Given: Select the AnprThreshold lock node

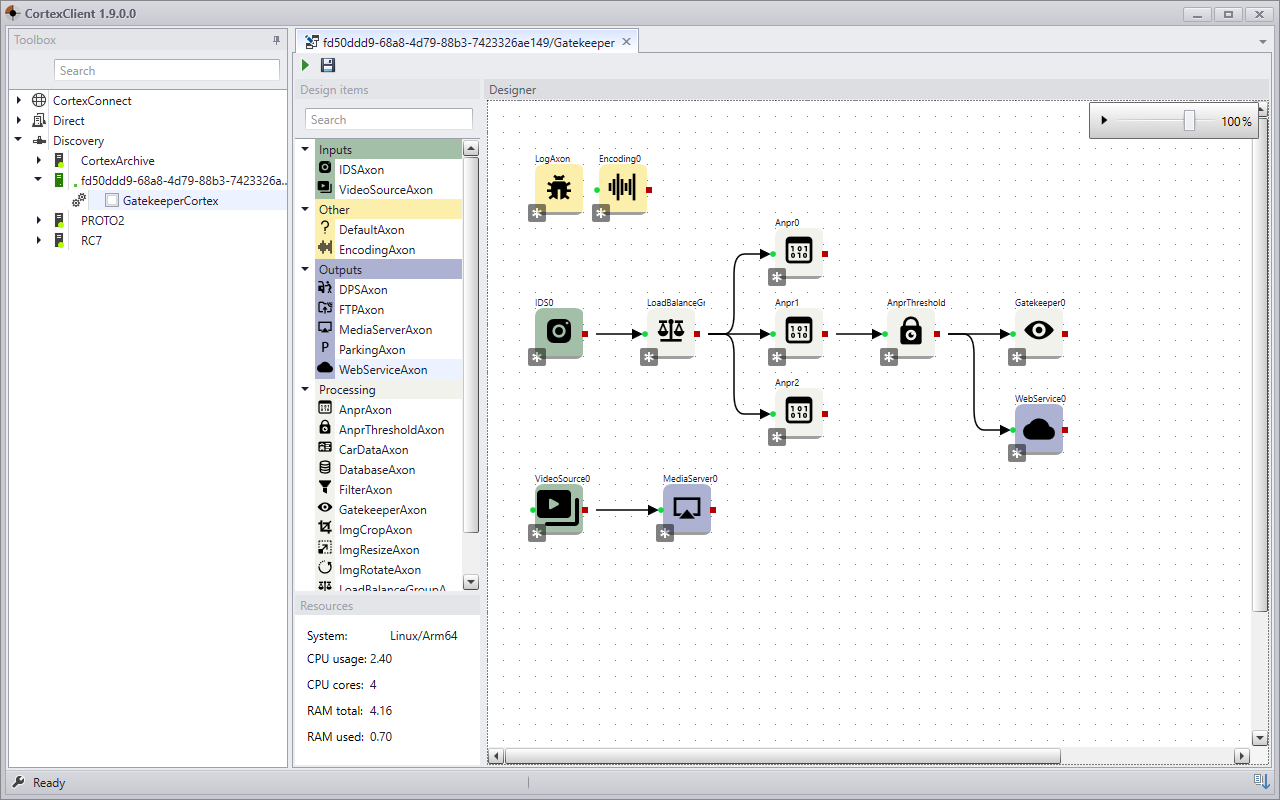Looking at the screenshot, I should (910, 332).
